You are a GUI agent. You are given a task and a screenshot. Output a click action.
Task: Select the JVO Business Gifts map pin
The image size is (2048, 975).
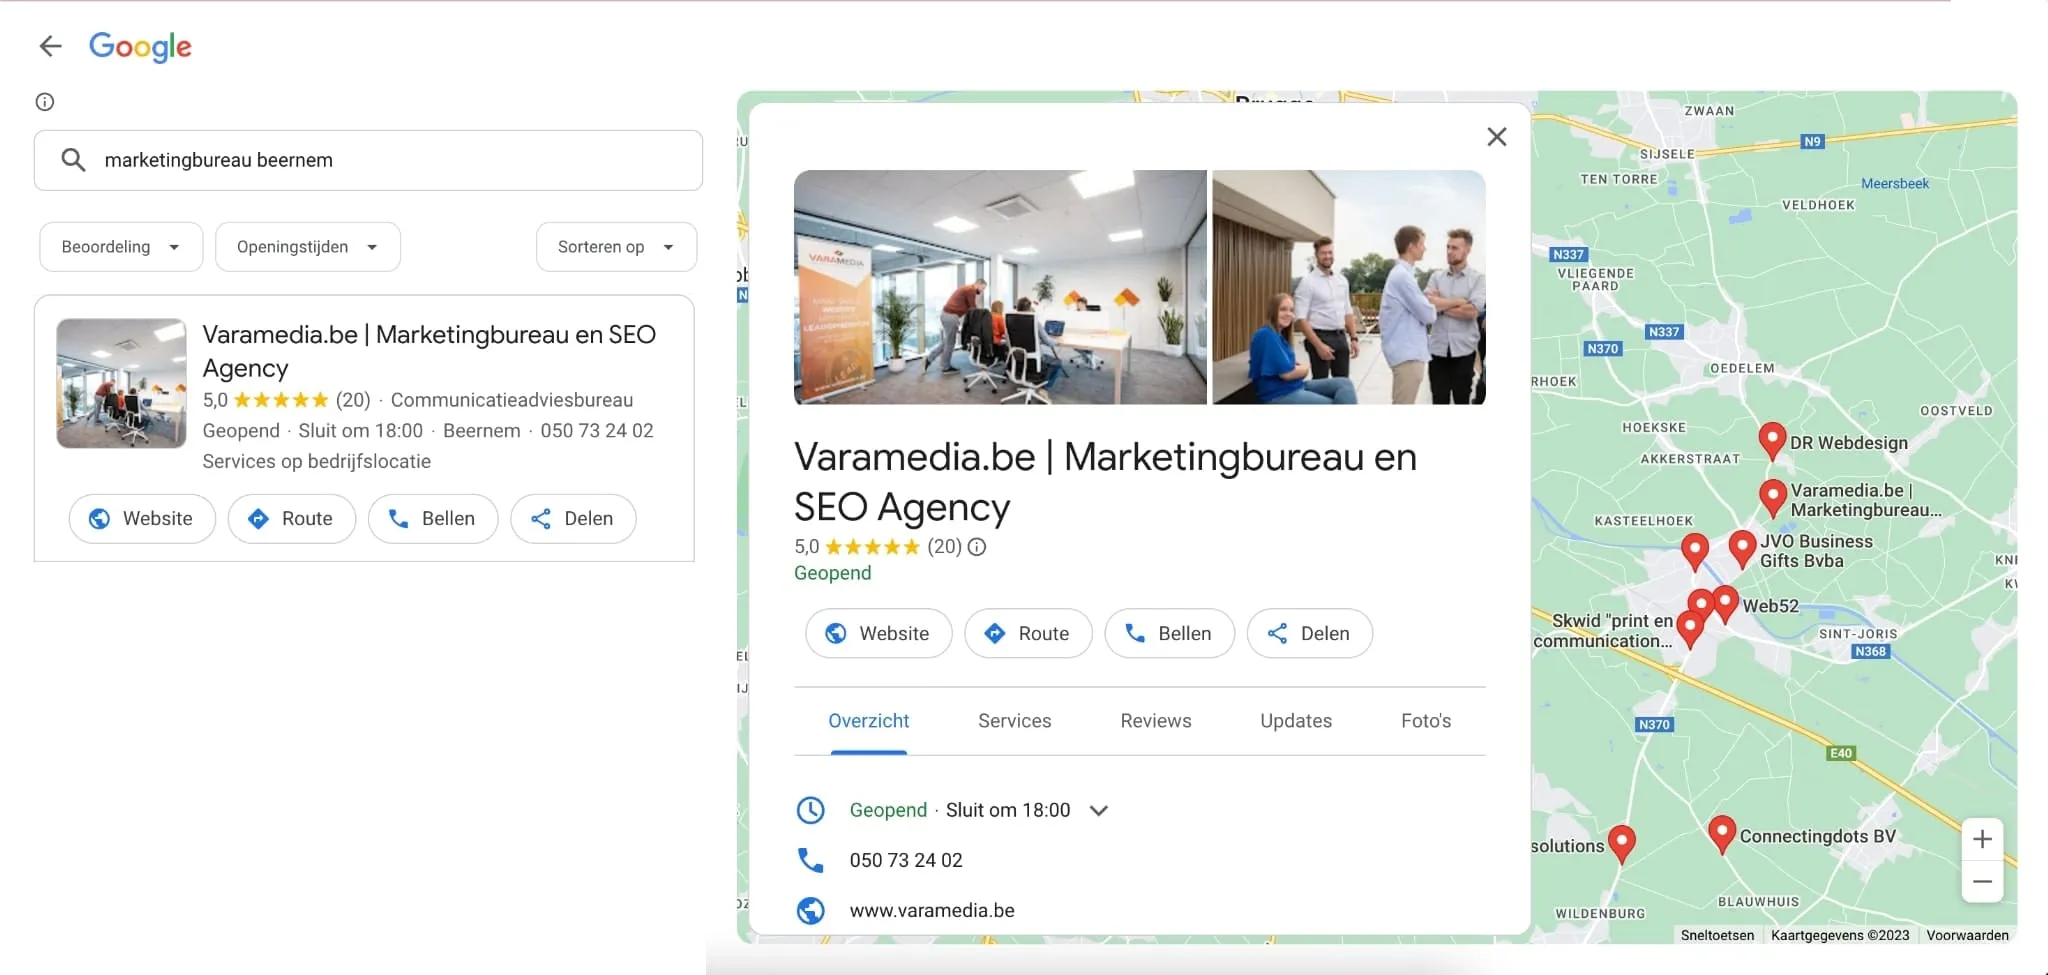[1742, 549]
